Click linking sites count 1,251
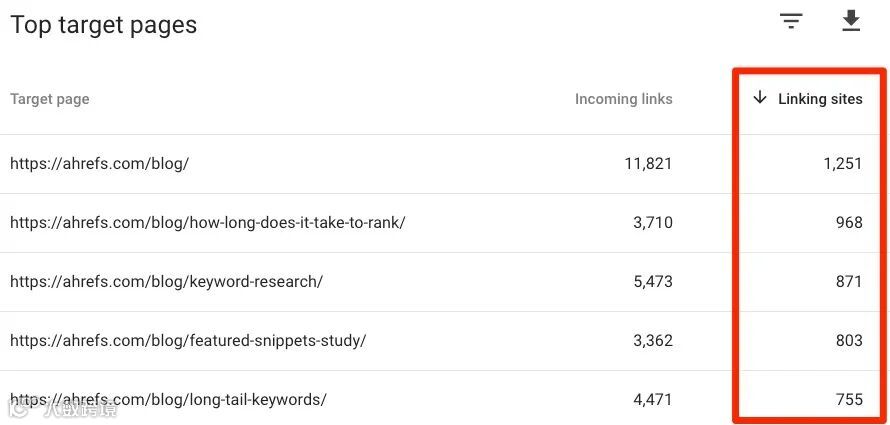890x425 pixels. tap(843, 163)
